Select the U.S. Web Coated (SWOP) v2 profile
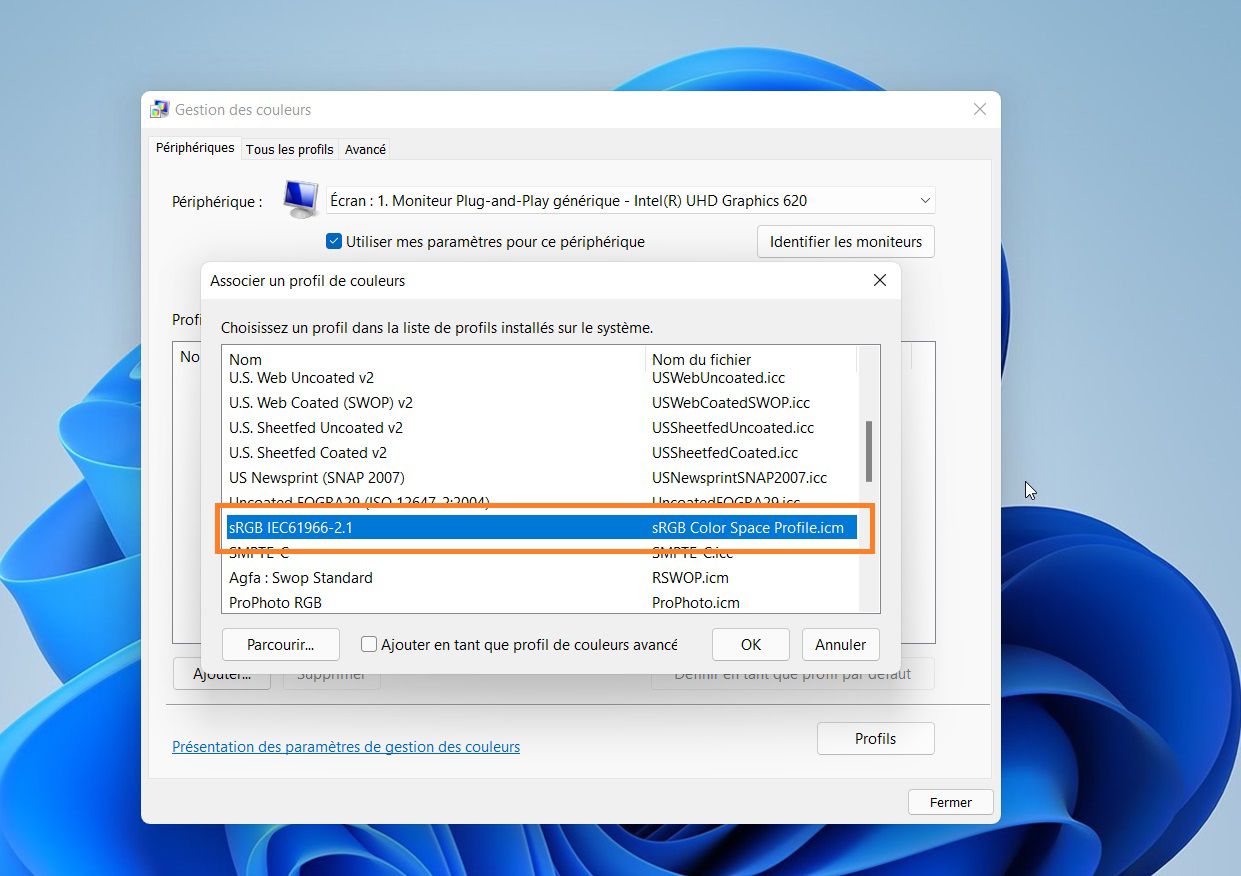 point(321,403)
